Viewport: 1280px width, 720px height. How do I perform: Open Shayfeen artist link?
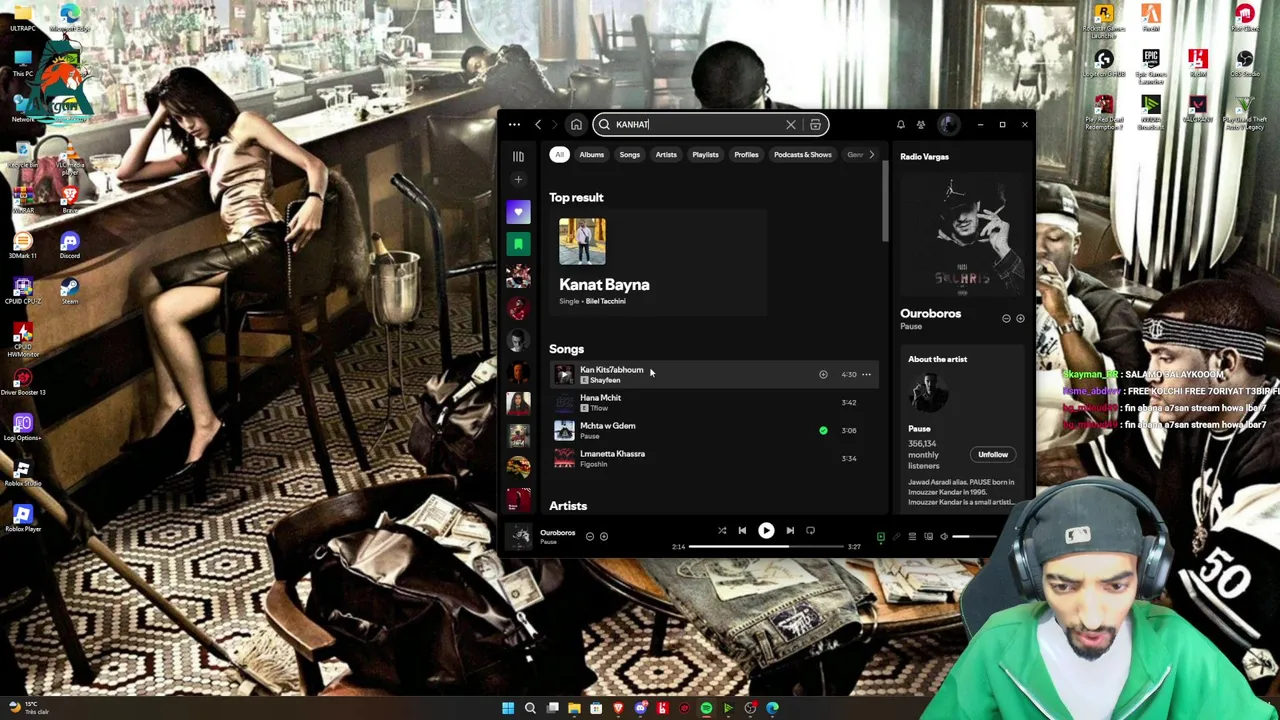(605, 380)
